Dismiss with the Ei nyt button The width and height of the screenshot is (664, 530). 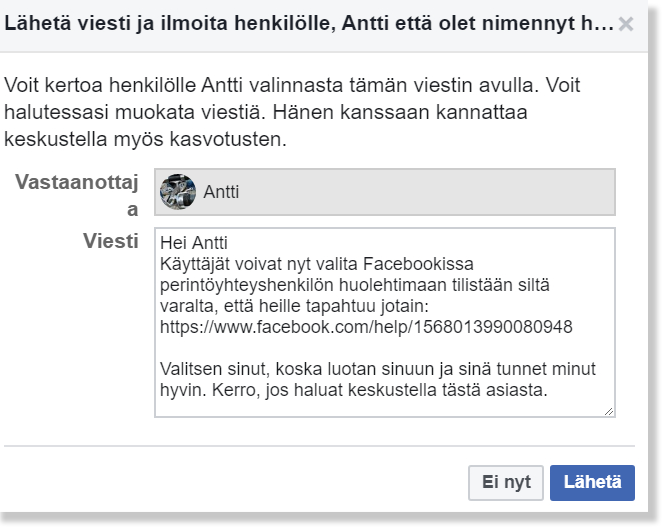(506, 482)
